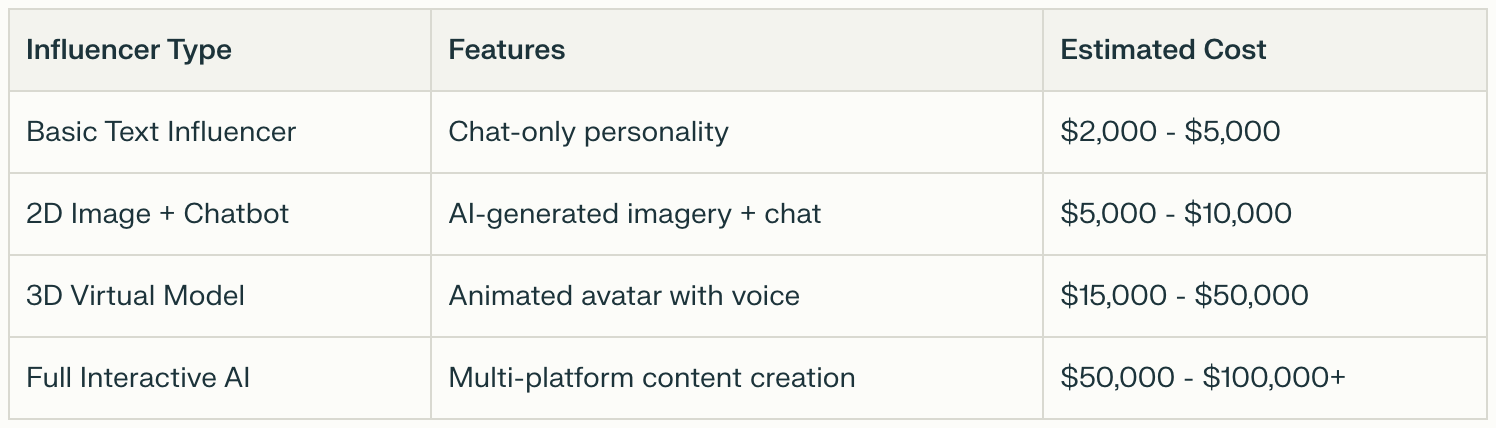Click the $5,000 - $10,000 cost cell

click(x=1176, y=214)
